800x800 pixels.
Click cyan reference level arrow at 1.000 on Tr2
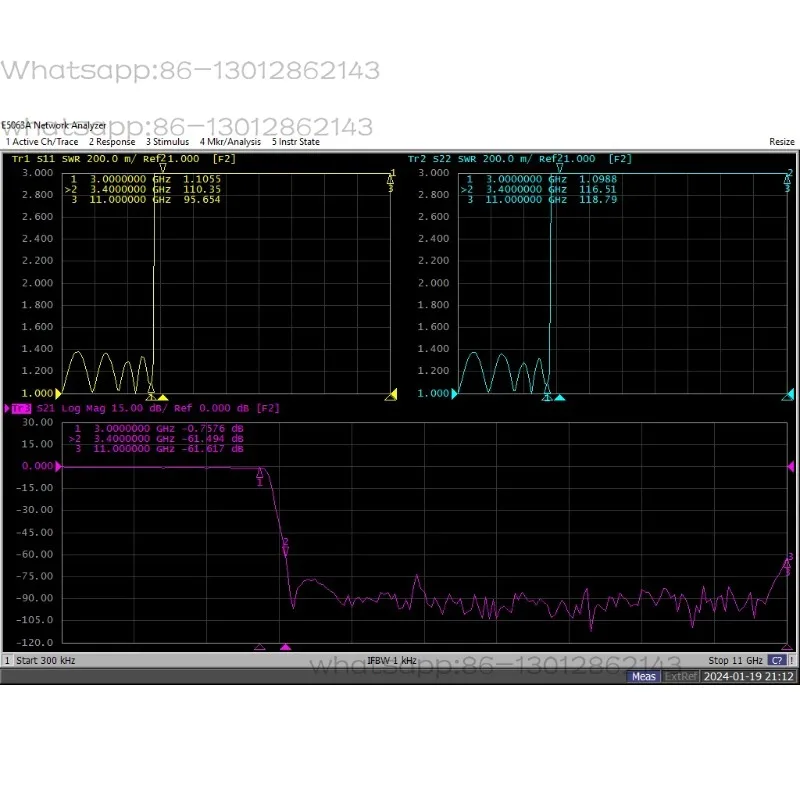click(454, 393)
